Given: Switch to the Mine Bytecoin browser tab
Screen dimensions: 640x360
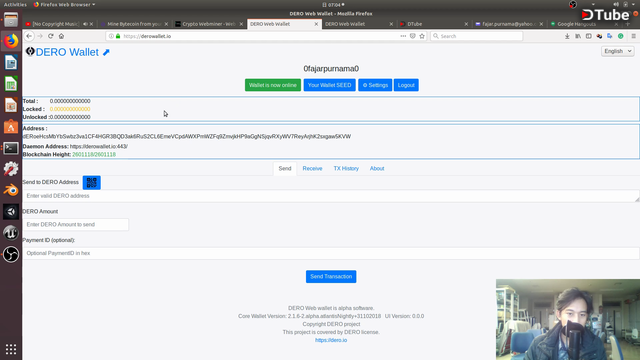Looking at the screenshot, I should pyautogui.click(x=134, y=24).
